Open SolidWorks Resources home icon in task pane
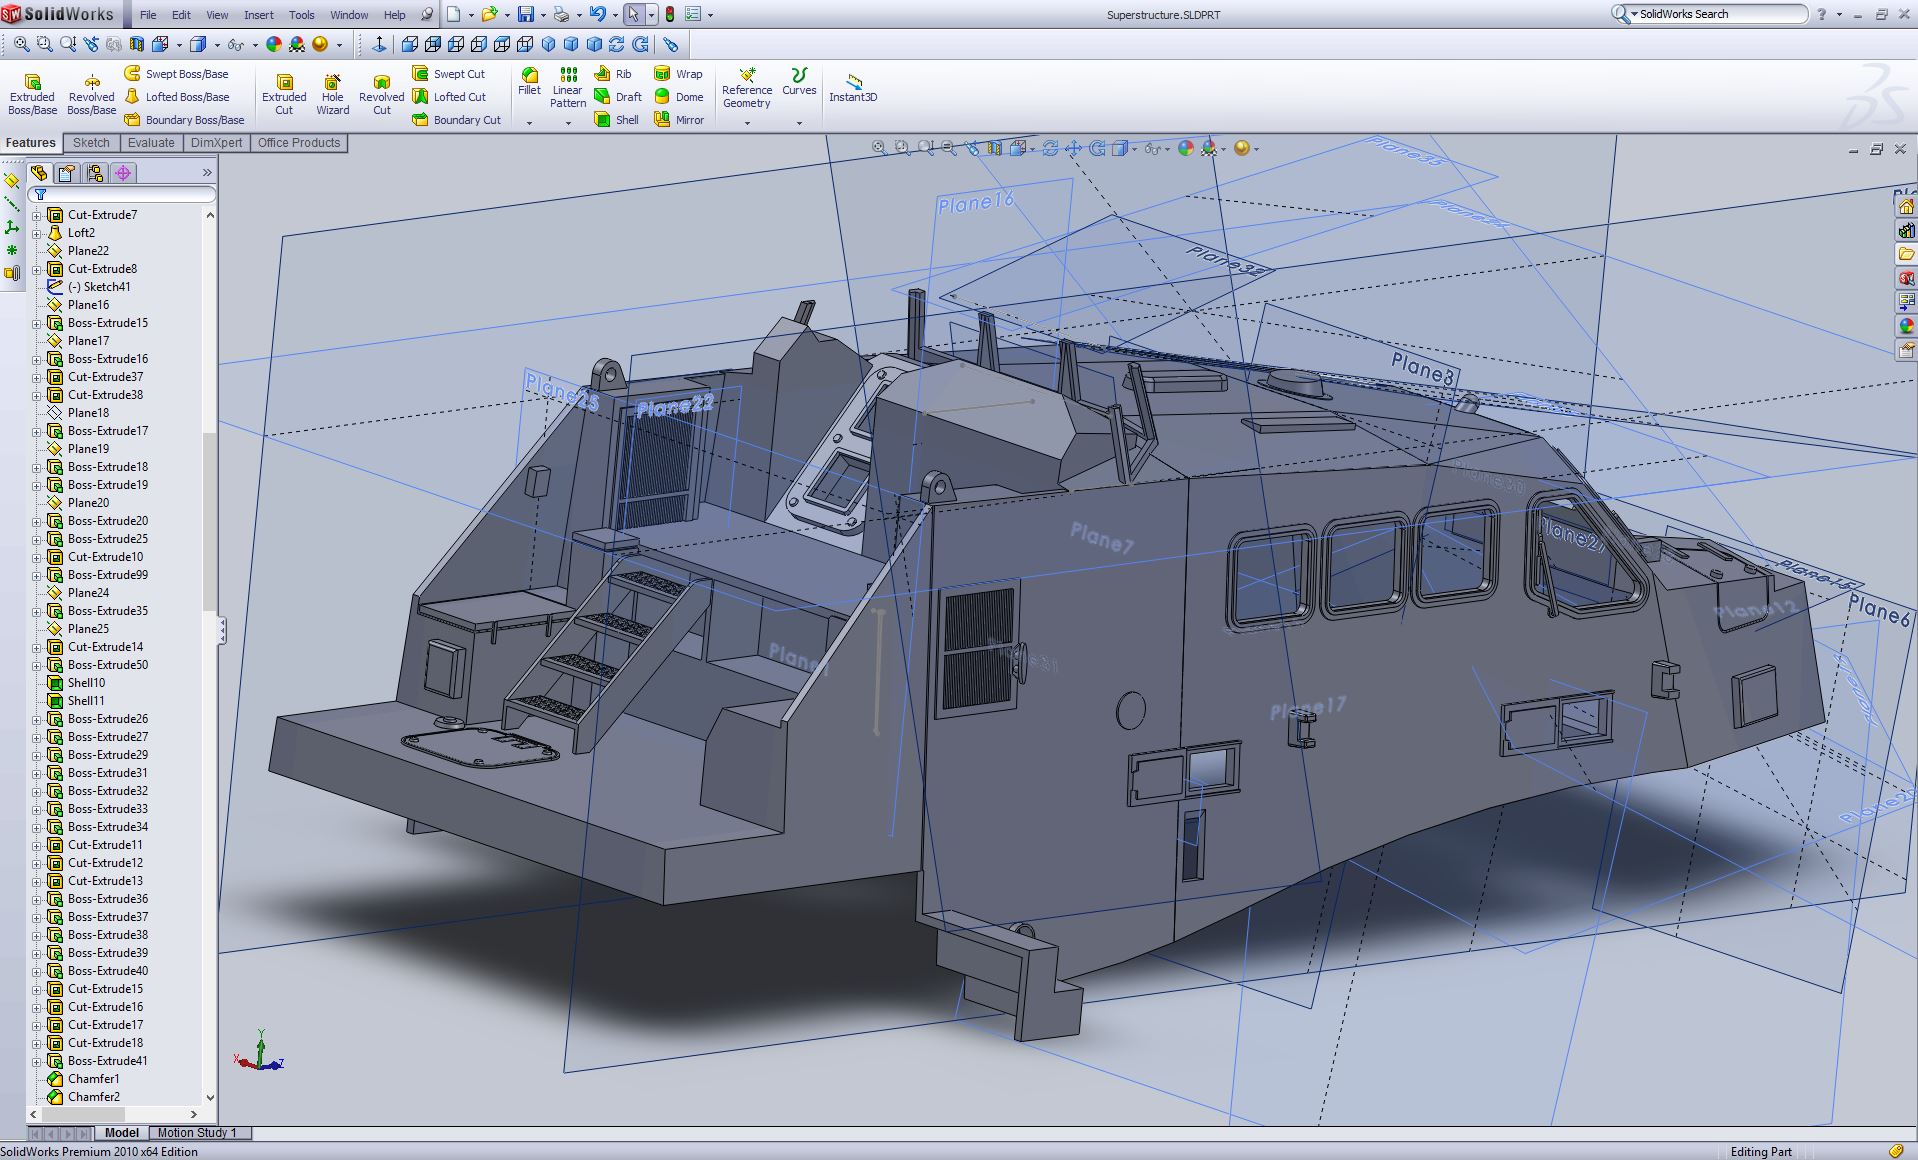The image size is (1918, 1160). pyautogui.click(x=1906, y=207)
